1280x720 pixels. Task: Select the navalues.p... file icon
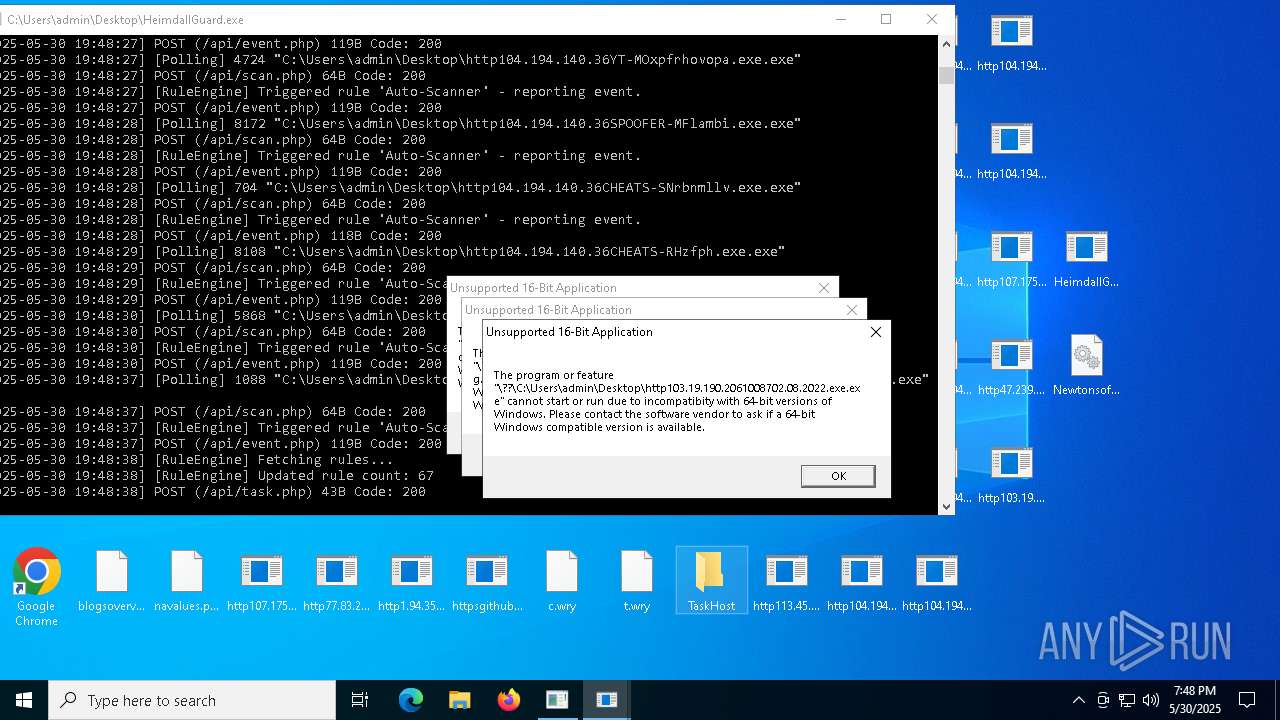click(186, 581)
